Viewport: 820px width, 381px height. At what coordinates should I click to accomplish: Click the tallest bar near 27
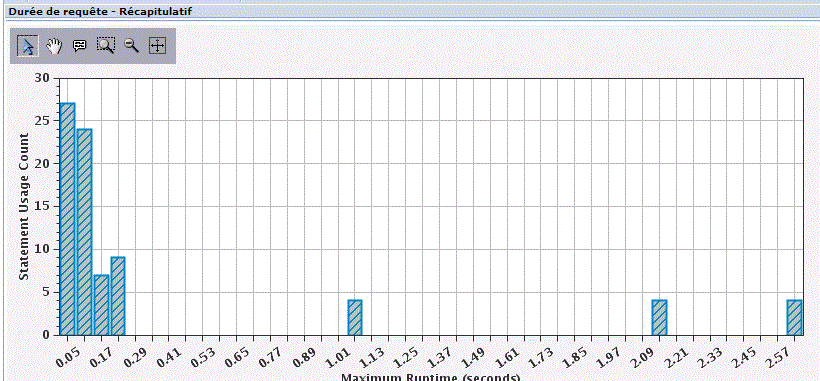point(67,219)
